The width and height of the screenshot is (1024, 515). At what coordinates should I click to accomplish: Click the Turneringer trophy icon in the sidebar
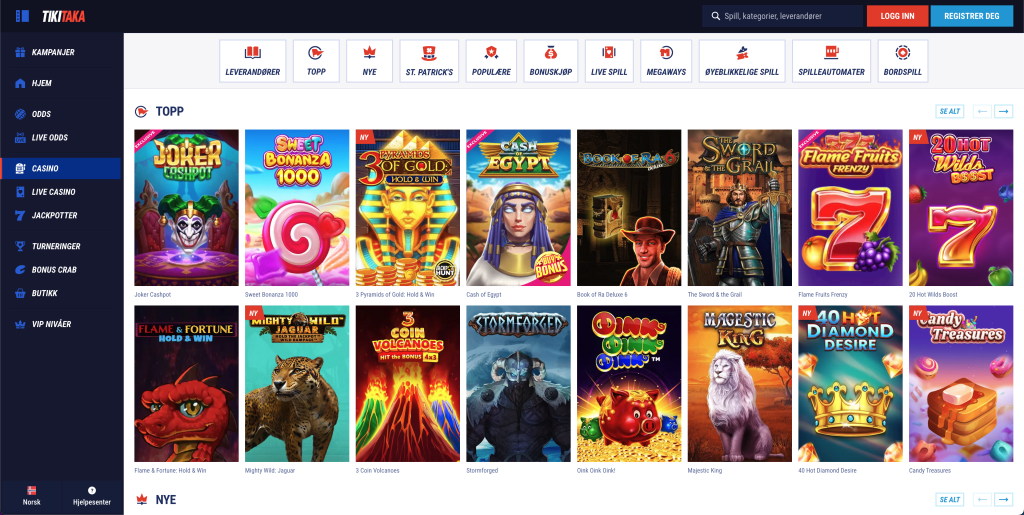click(x=20, y=246)
